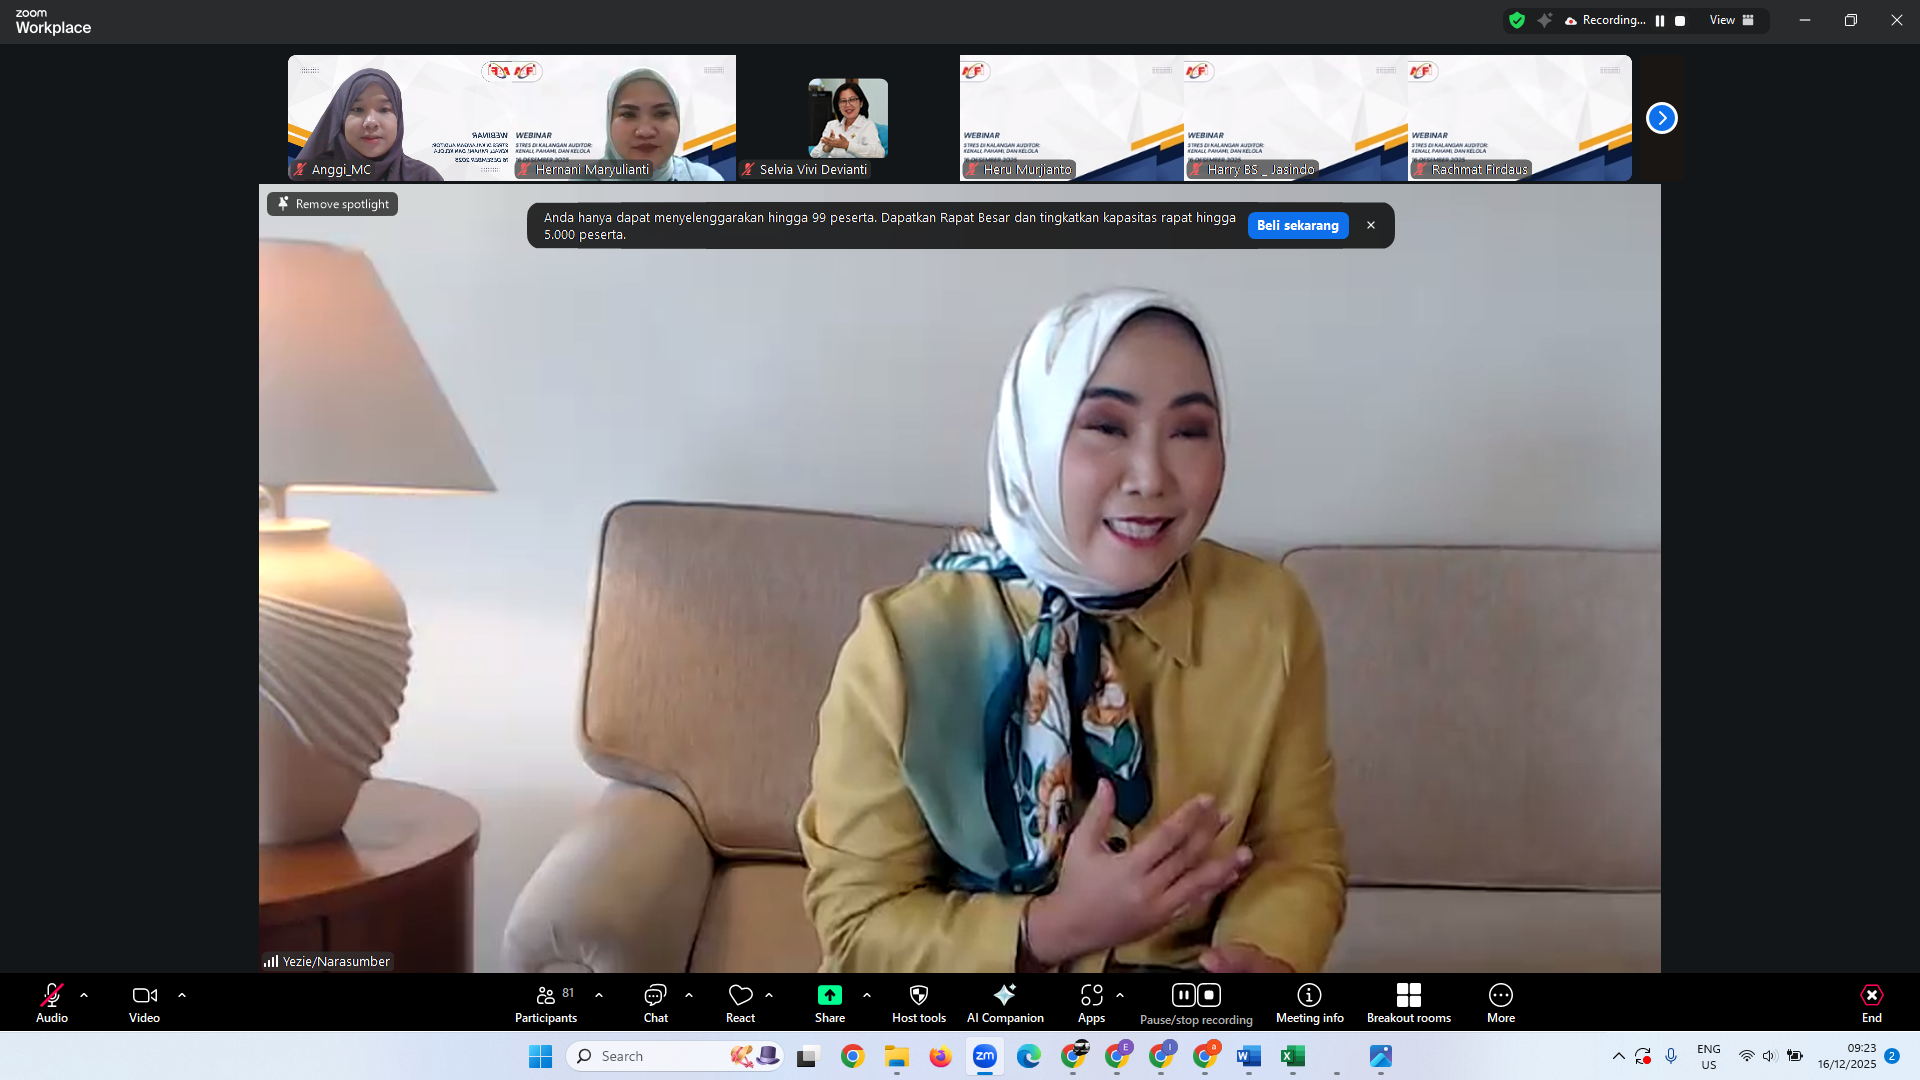
Task: Expand audio options arrow
Action: pos(84,996)
